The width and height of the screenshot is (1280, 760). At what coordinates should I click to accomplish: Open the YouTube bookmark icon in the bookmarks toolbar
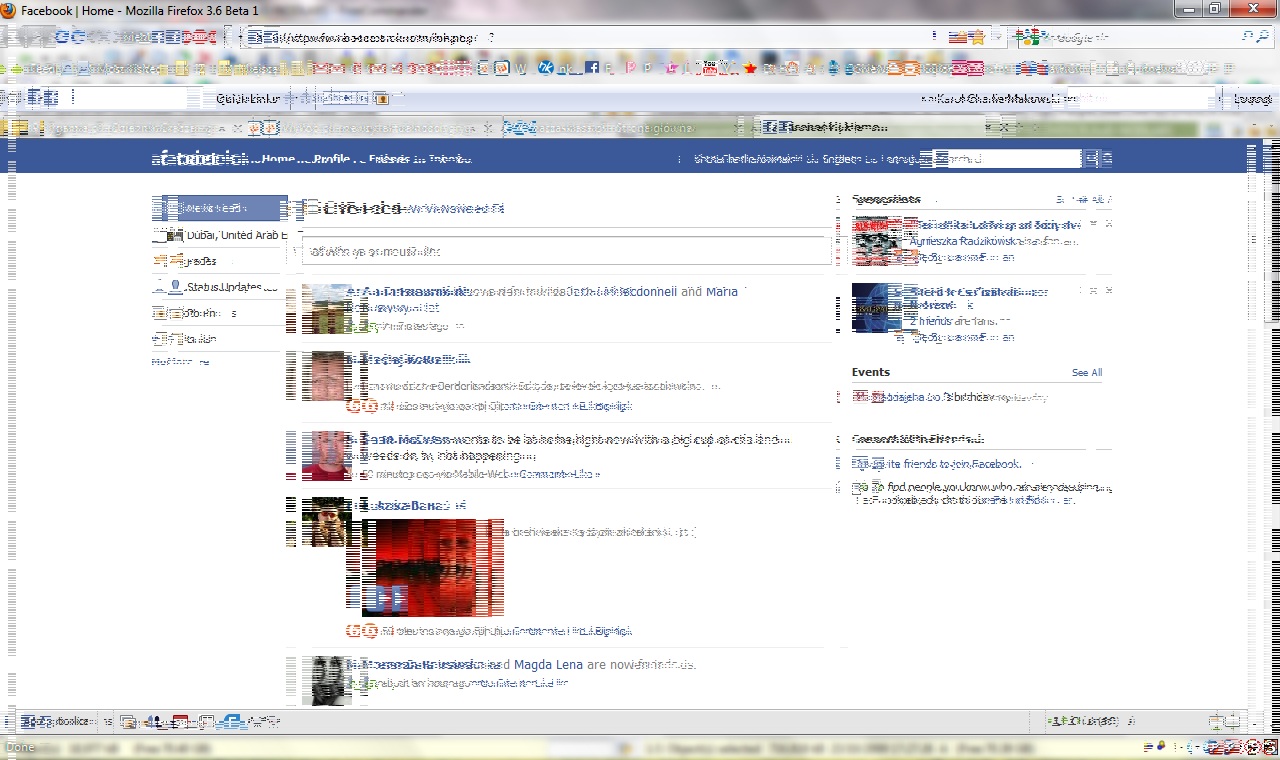tap(710, 68)
